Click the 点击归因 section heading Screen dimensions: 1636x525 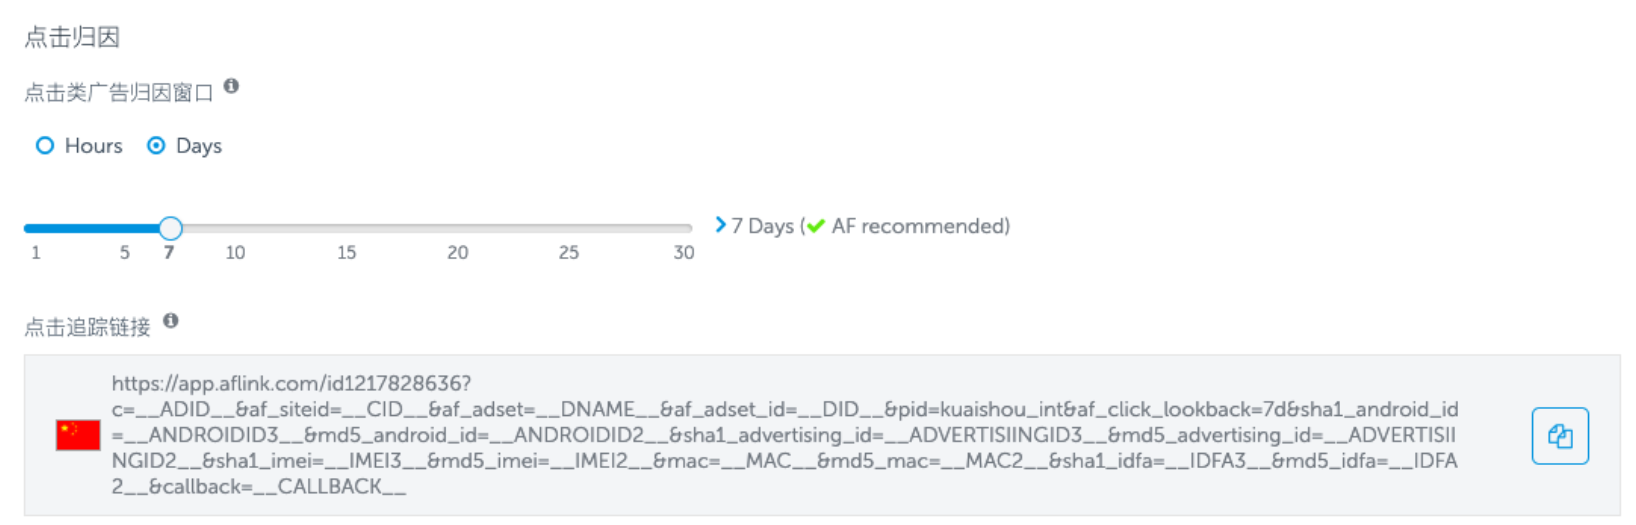coord(72,37)
